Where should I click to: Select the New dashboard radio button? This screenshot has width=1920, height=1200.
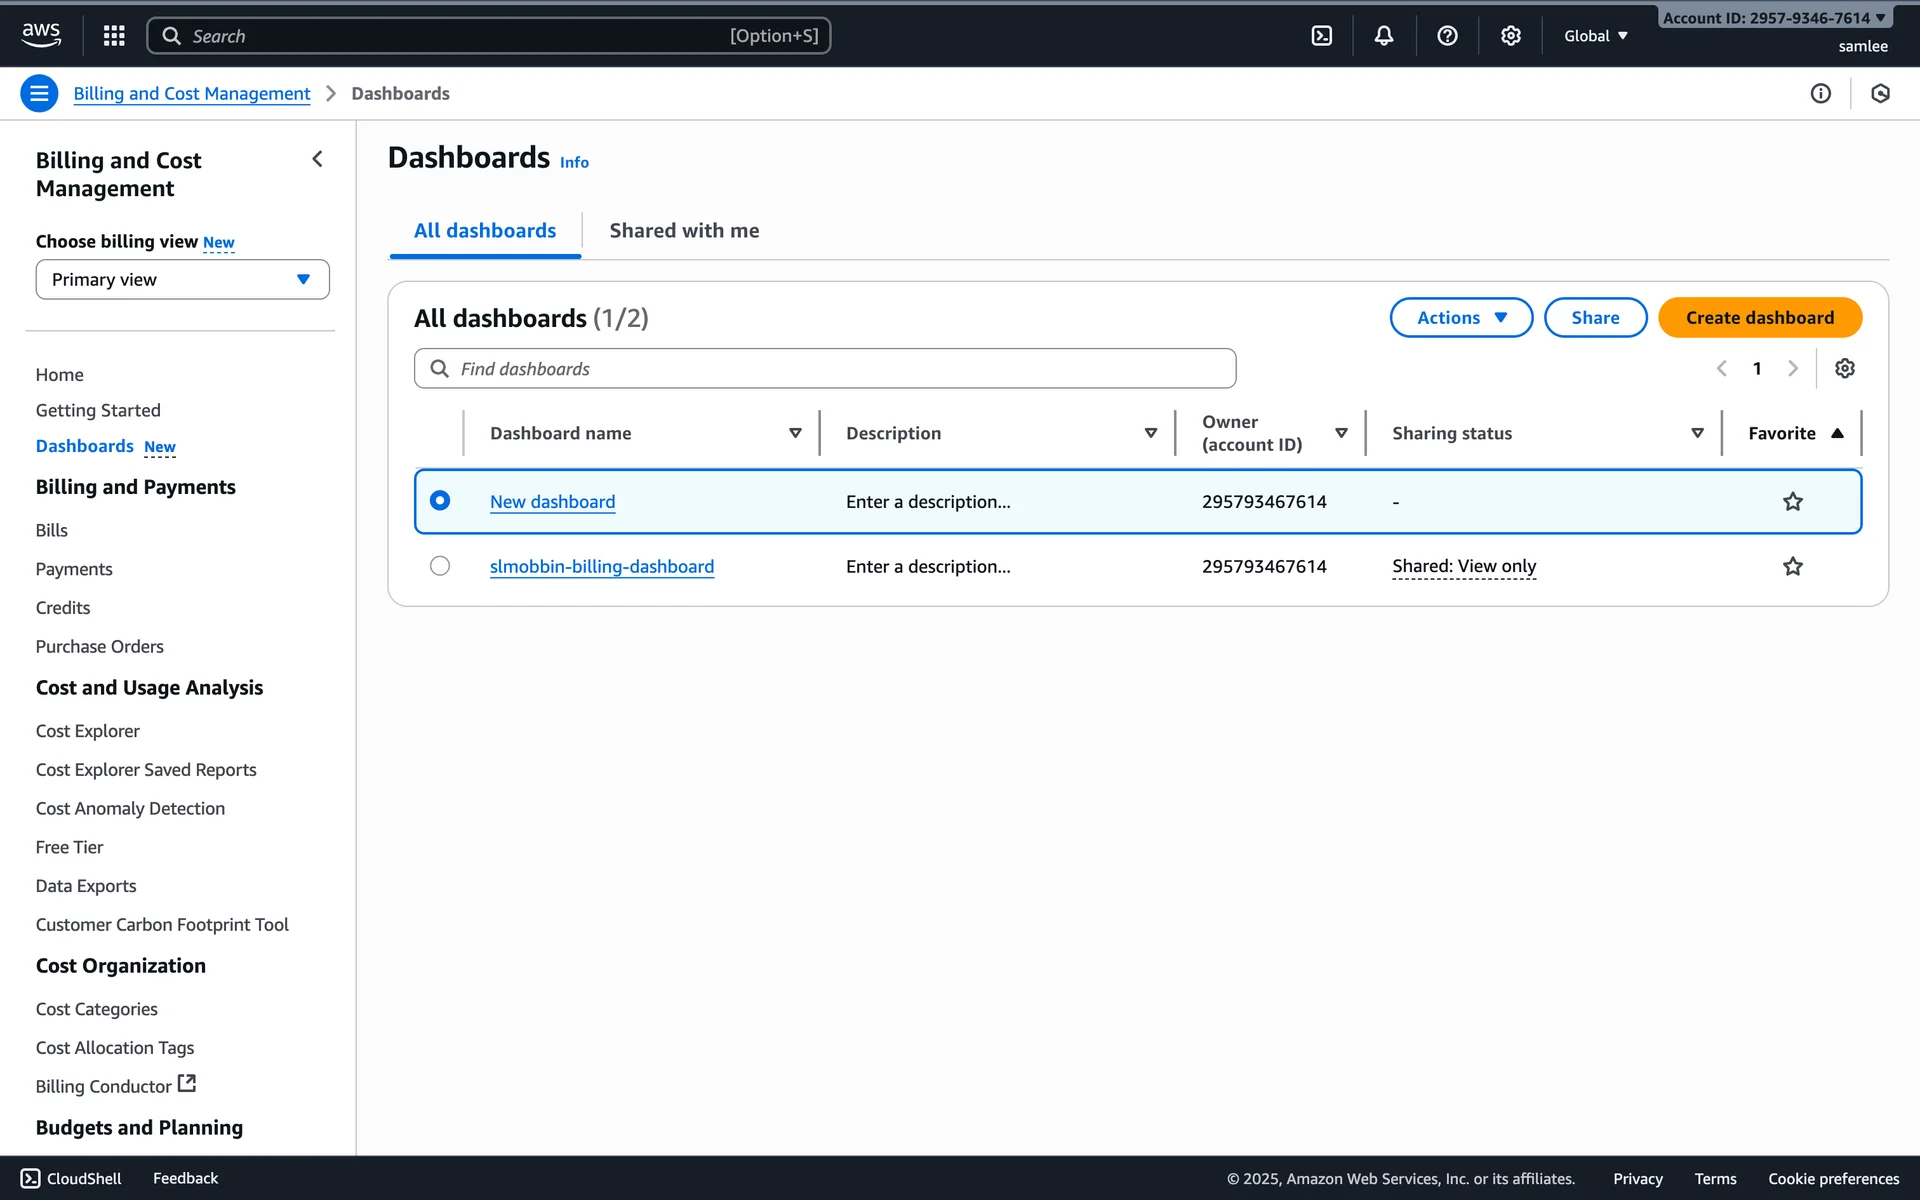[440, 501]
